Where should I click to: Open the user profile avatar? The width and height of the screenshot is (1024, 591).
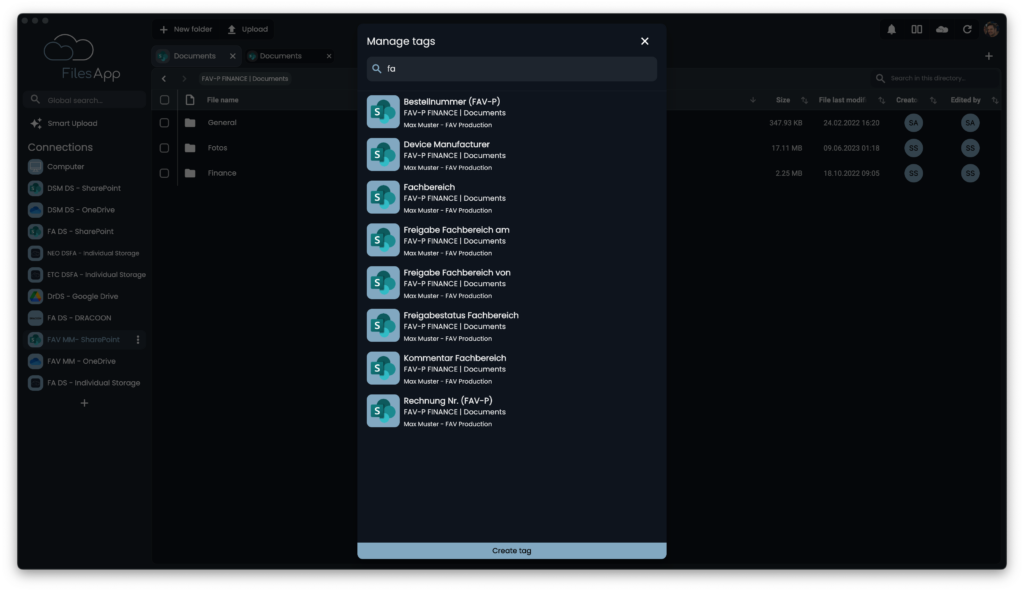[991, 29]
